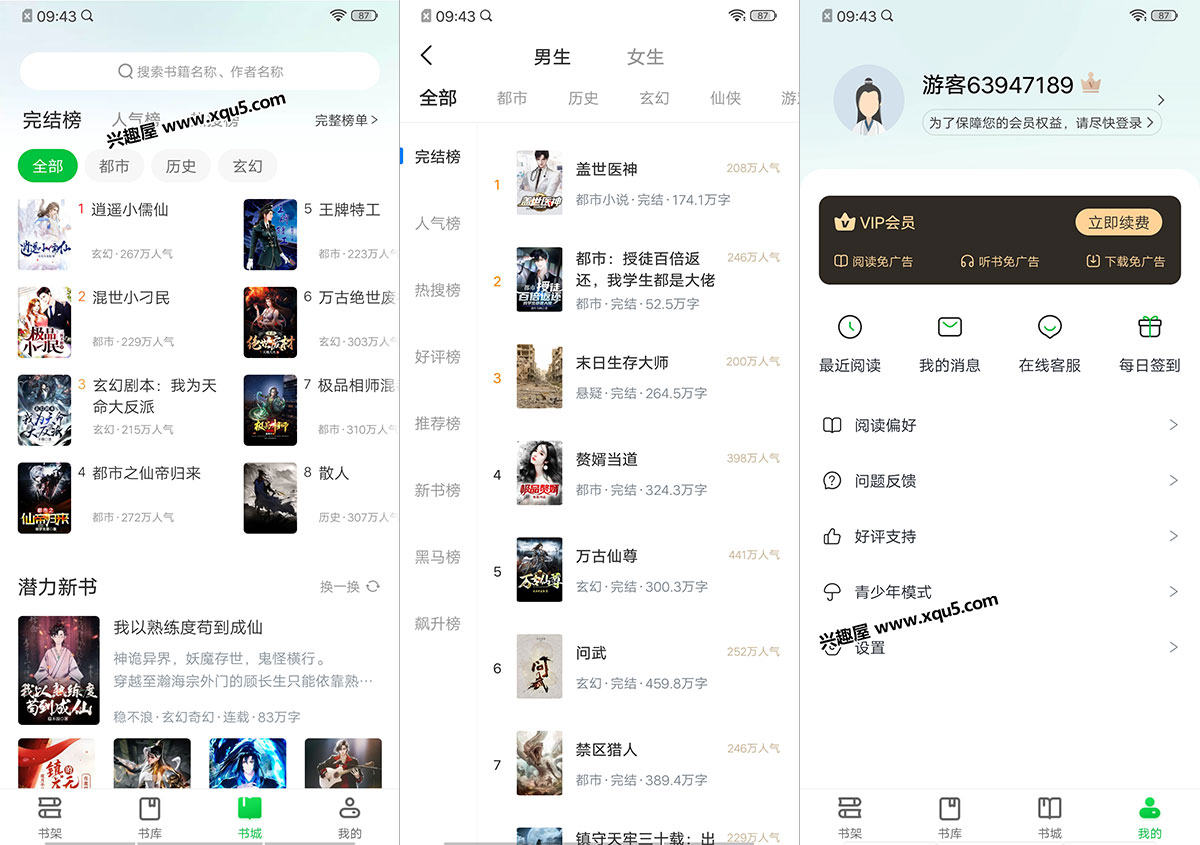Open 万古仙尊 title in ranking list
This screenshot has width=1200, height=845.
[x=607, y=556]
